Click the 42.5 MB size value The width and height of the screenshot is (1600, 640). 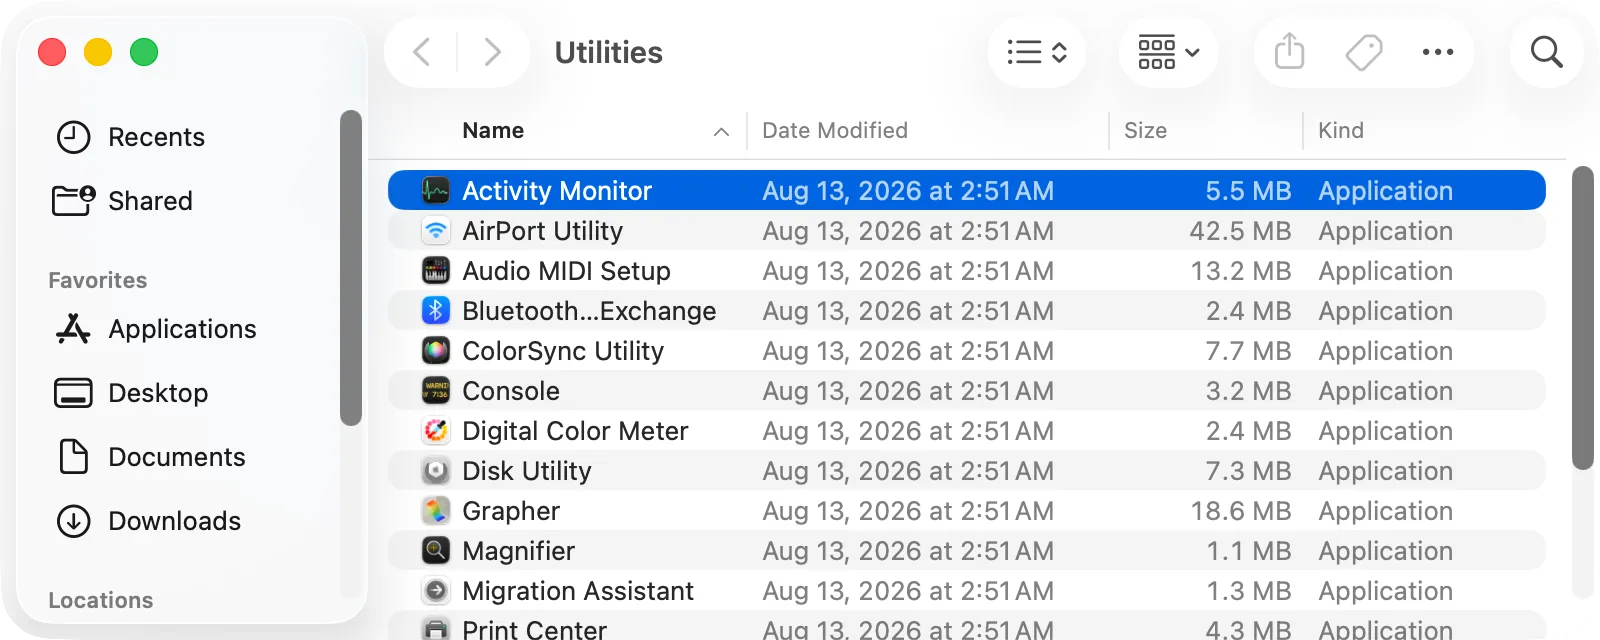[1240, 230]
